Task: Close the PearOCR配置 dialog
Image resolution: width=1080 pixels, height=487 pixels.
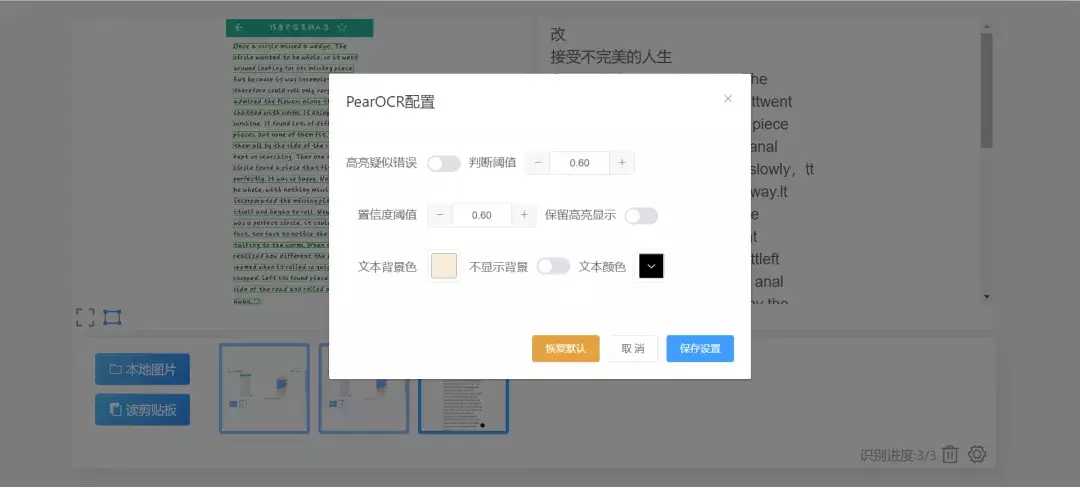Action: (727, 99)
